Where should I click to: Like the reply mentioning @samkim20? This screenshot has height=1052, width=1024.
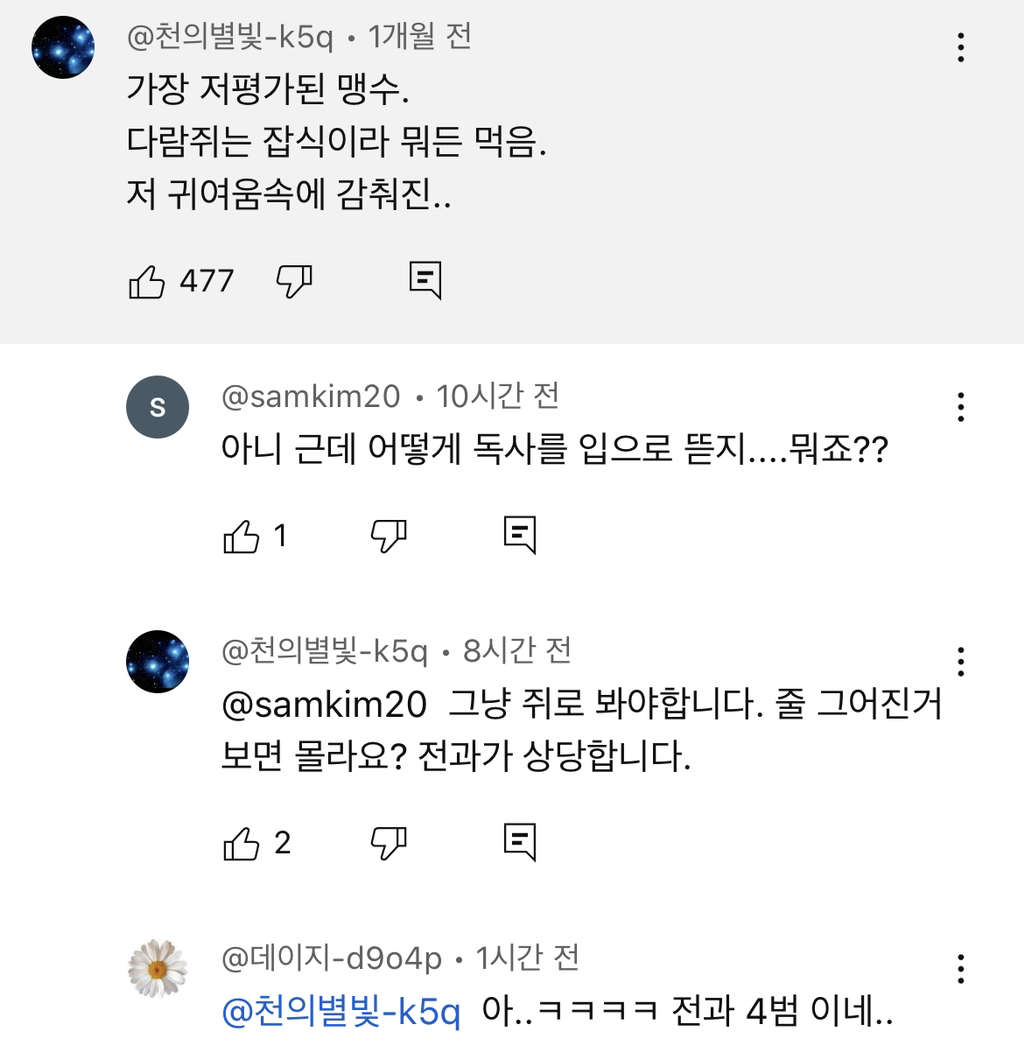click(x=241, y=842)
